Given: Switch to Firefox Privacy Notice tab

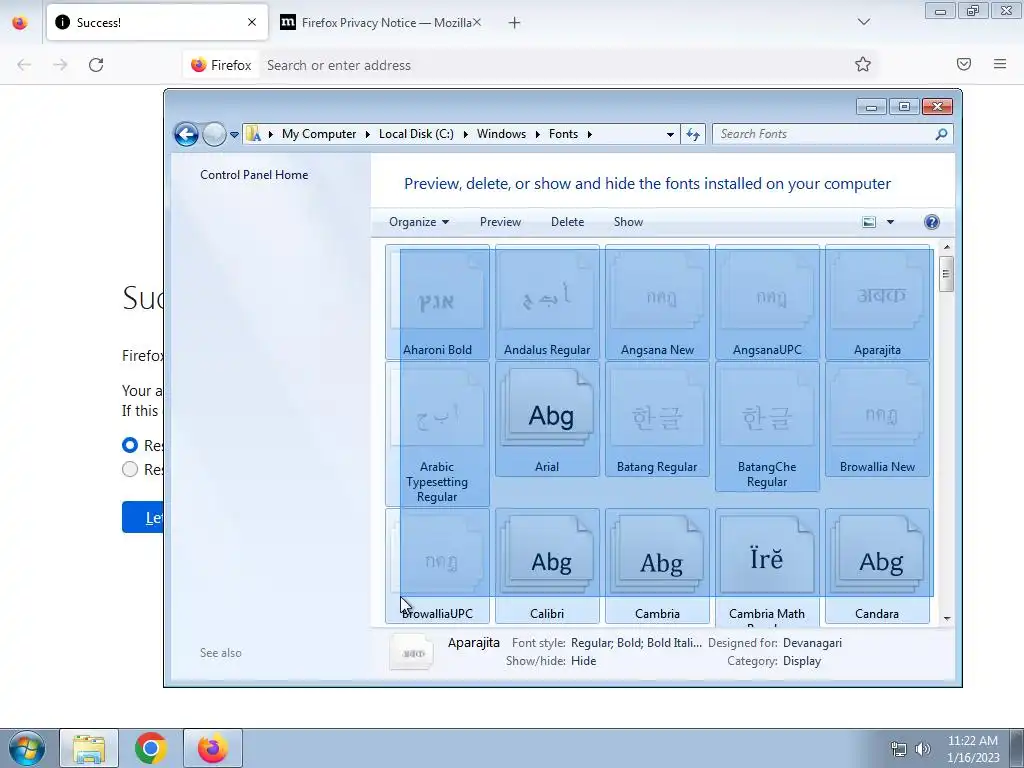Looking at the screenshot, I should [x=381, y=22].
